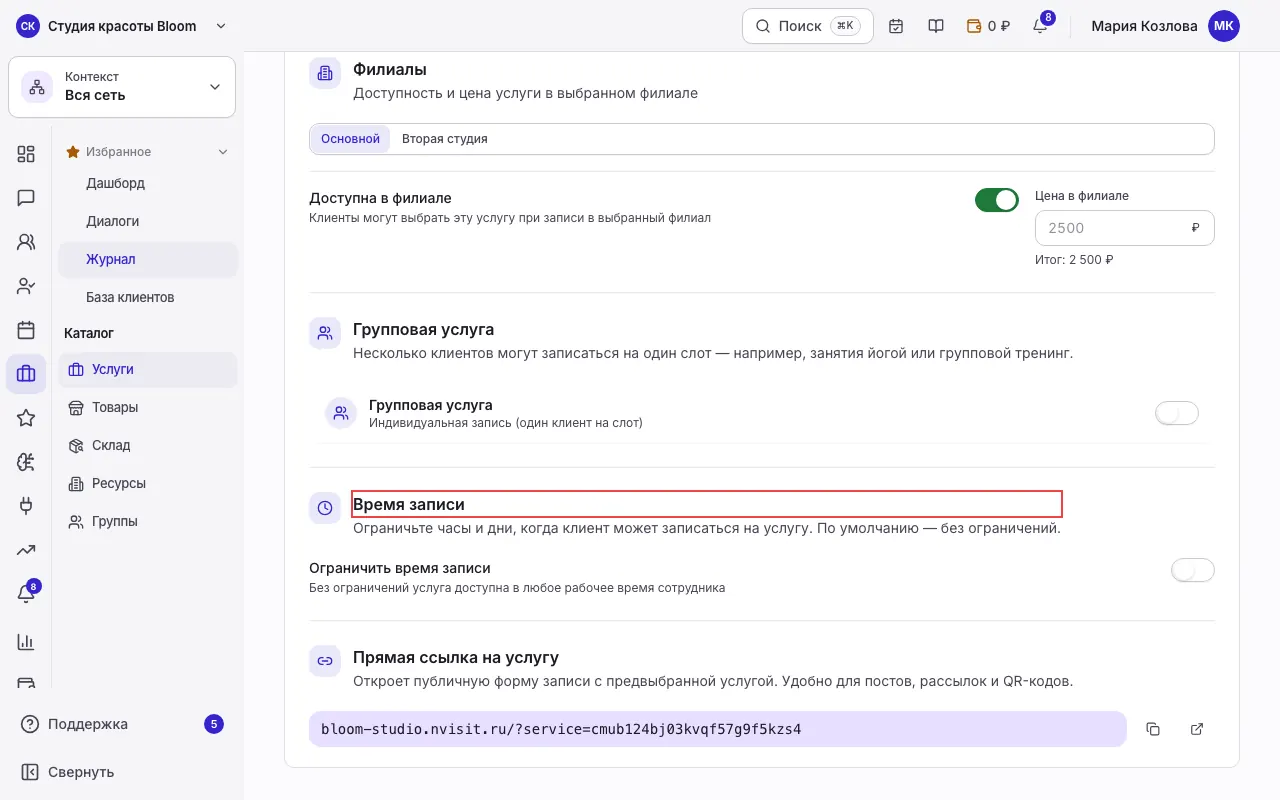
Task: Open the trending-up arrow icon in the left rail
Action: pos(26,550)
